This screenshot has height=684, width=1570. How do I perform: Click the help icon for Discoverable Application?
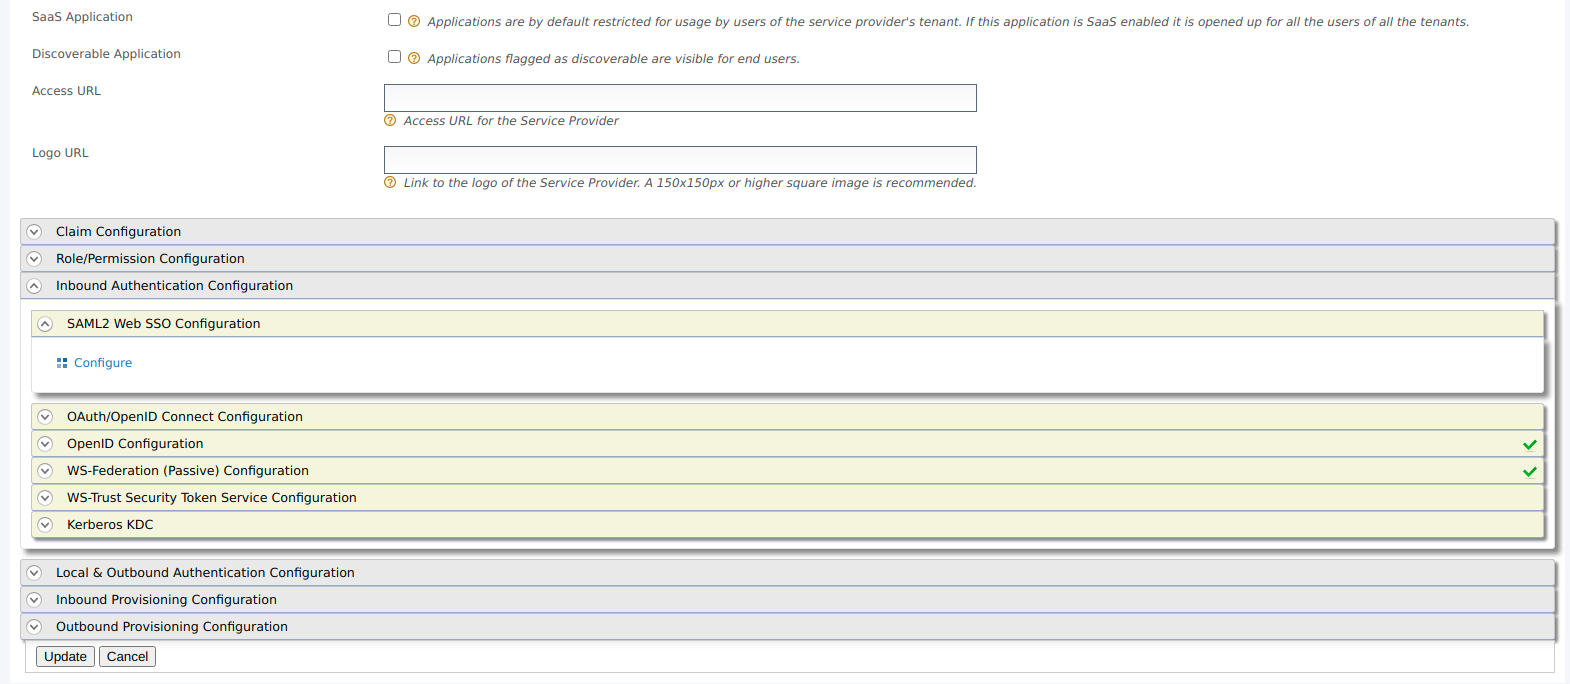tap(414, 57)
